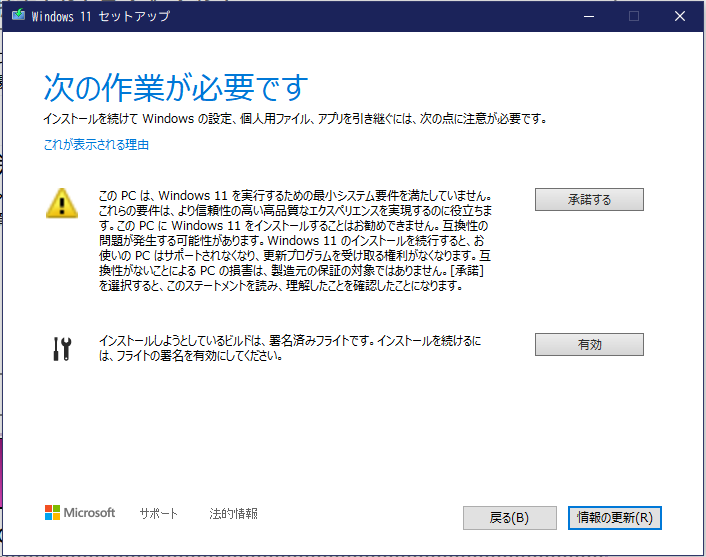Viewport: 706px width, 557px height.
Task: Click the screwdriver and wrench tools icon
Action: (62, 349)
